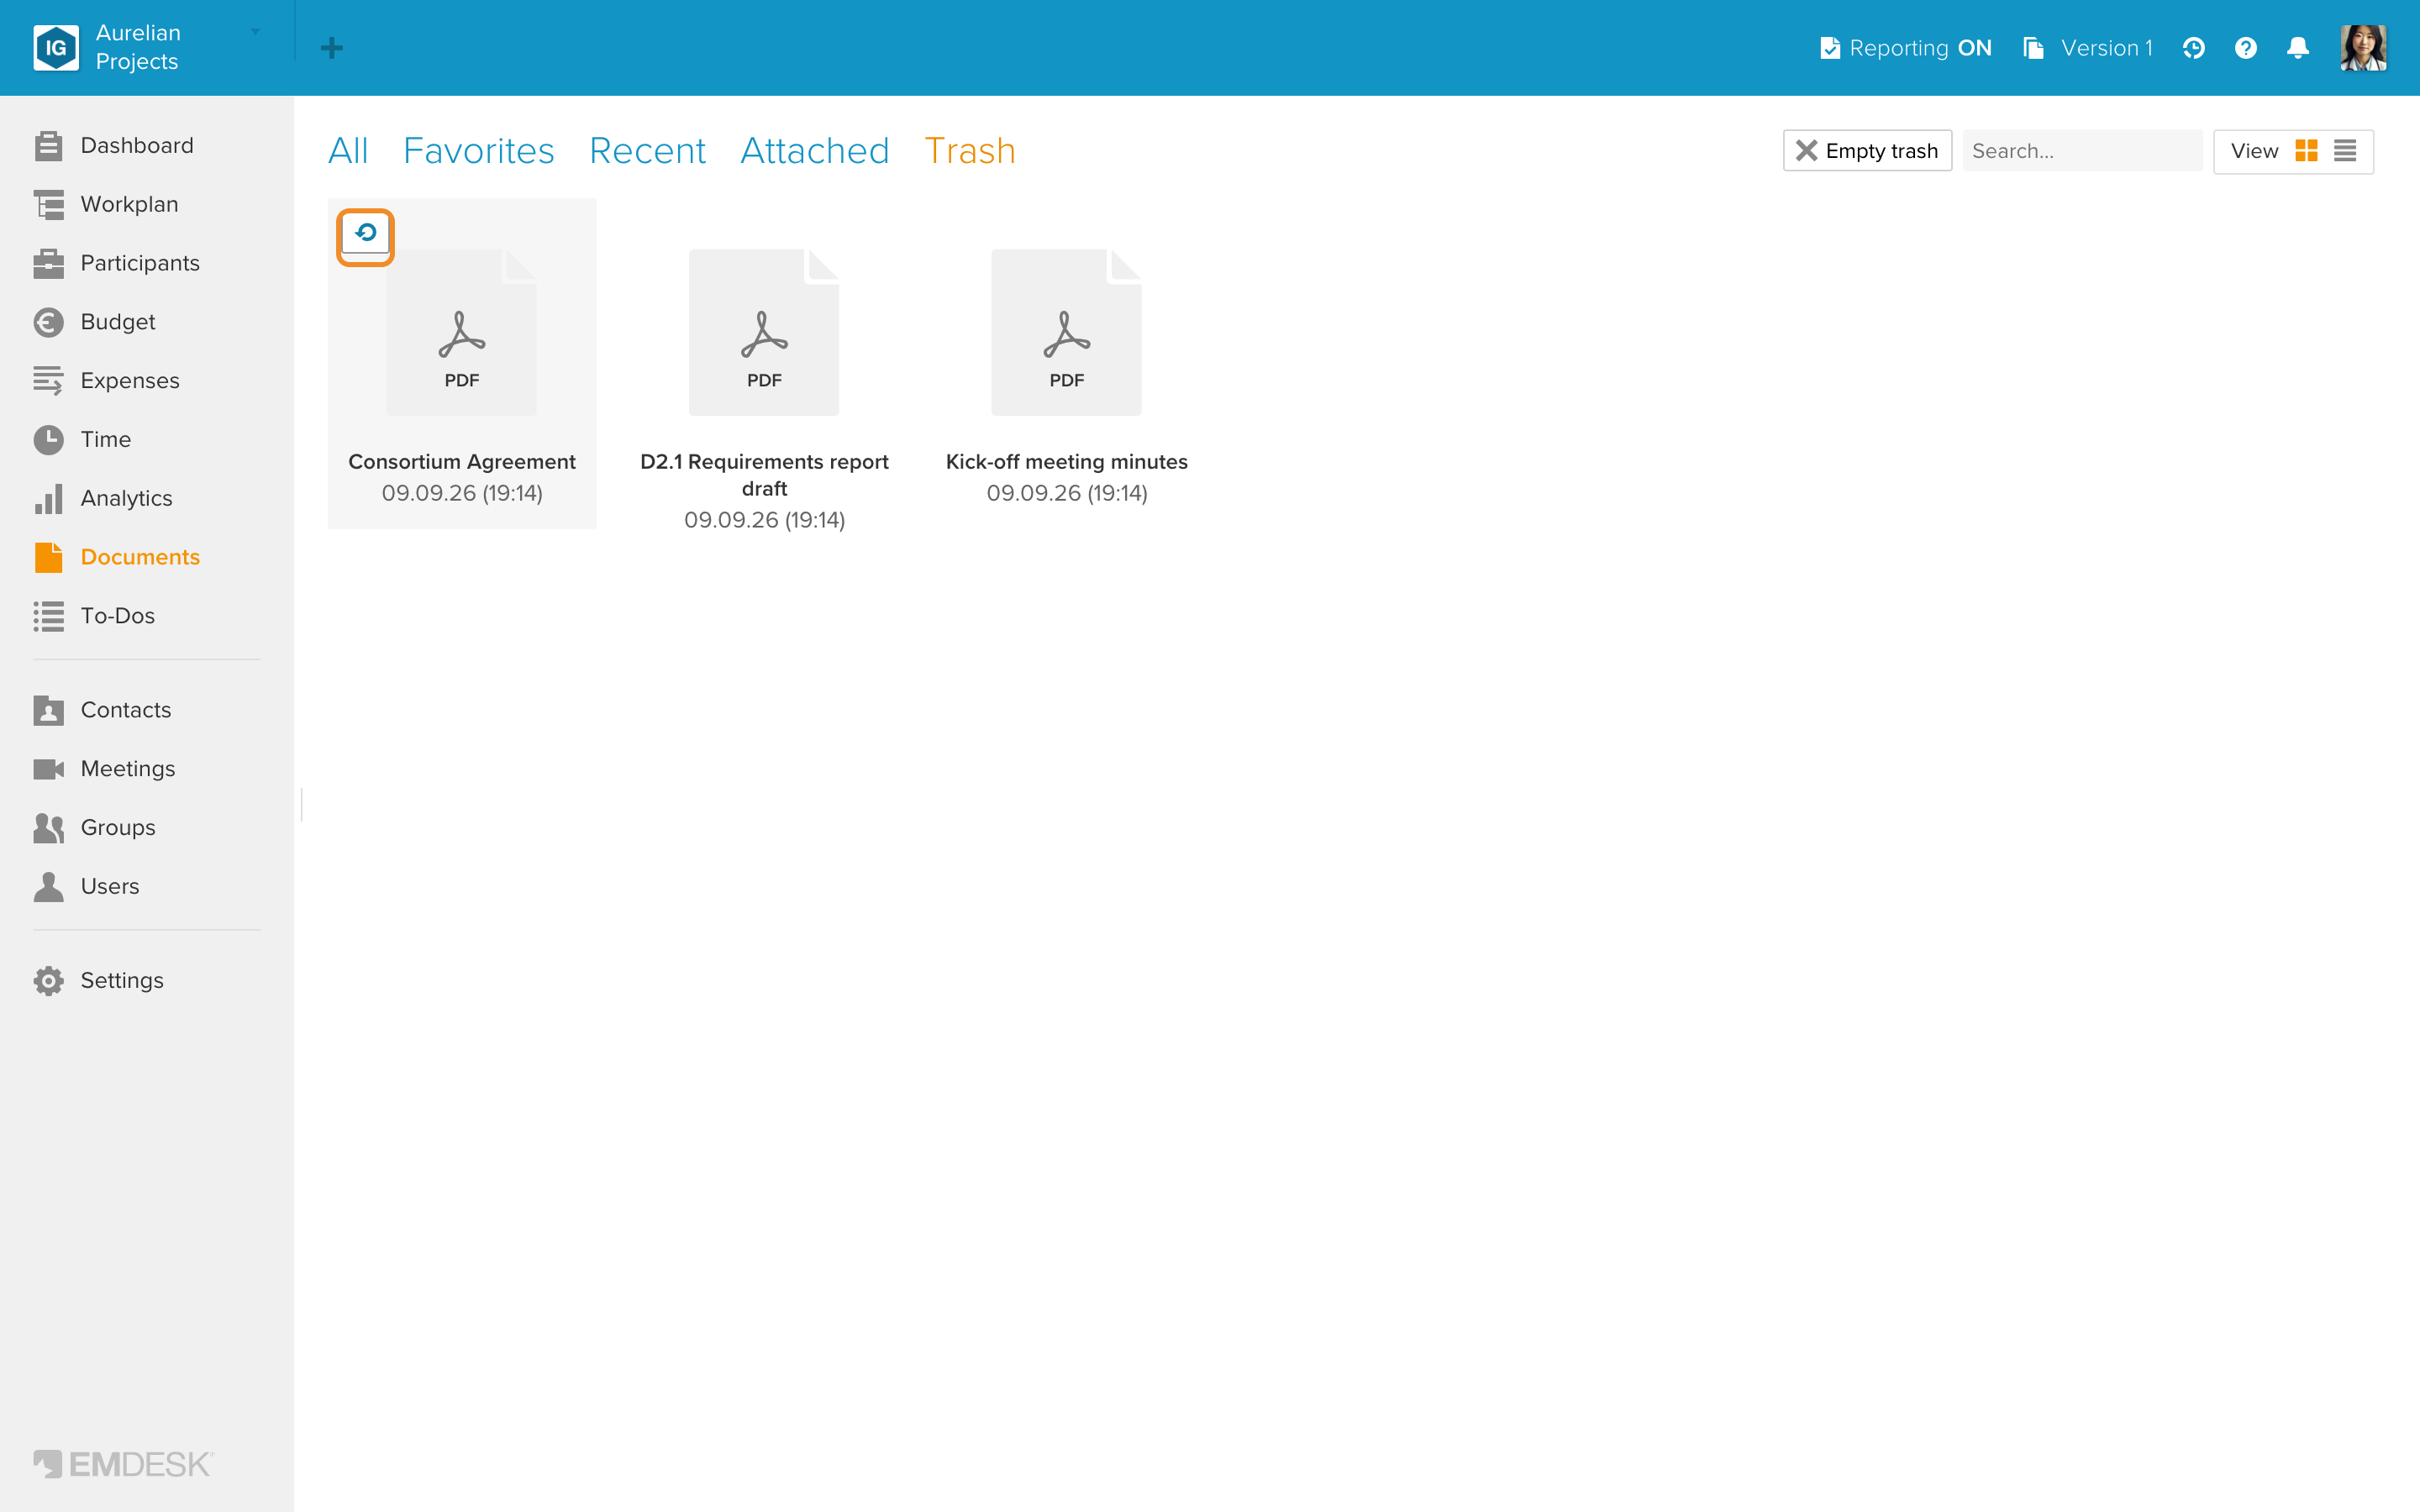Click the Settings gear icon

48,981
